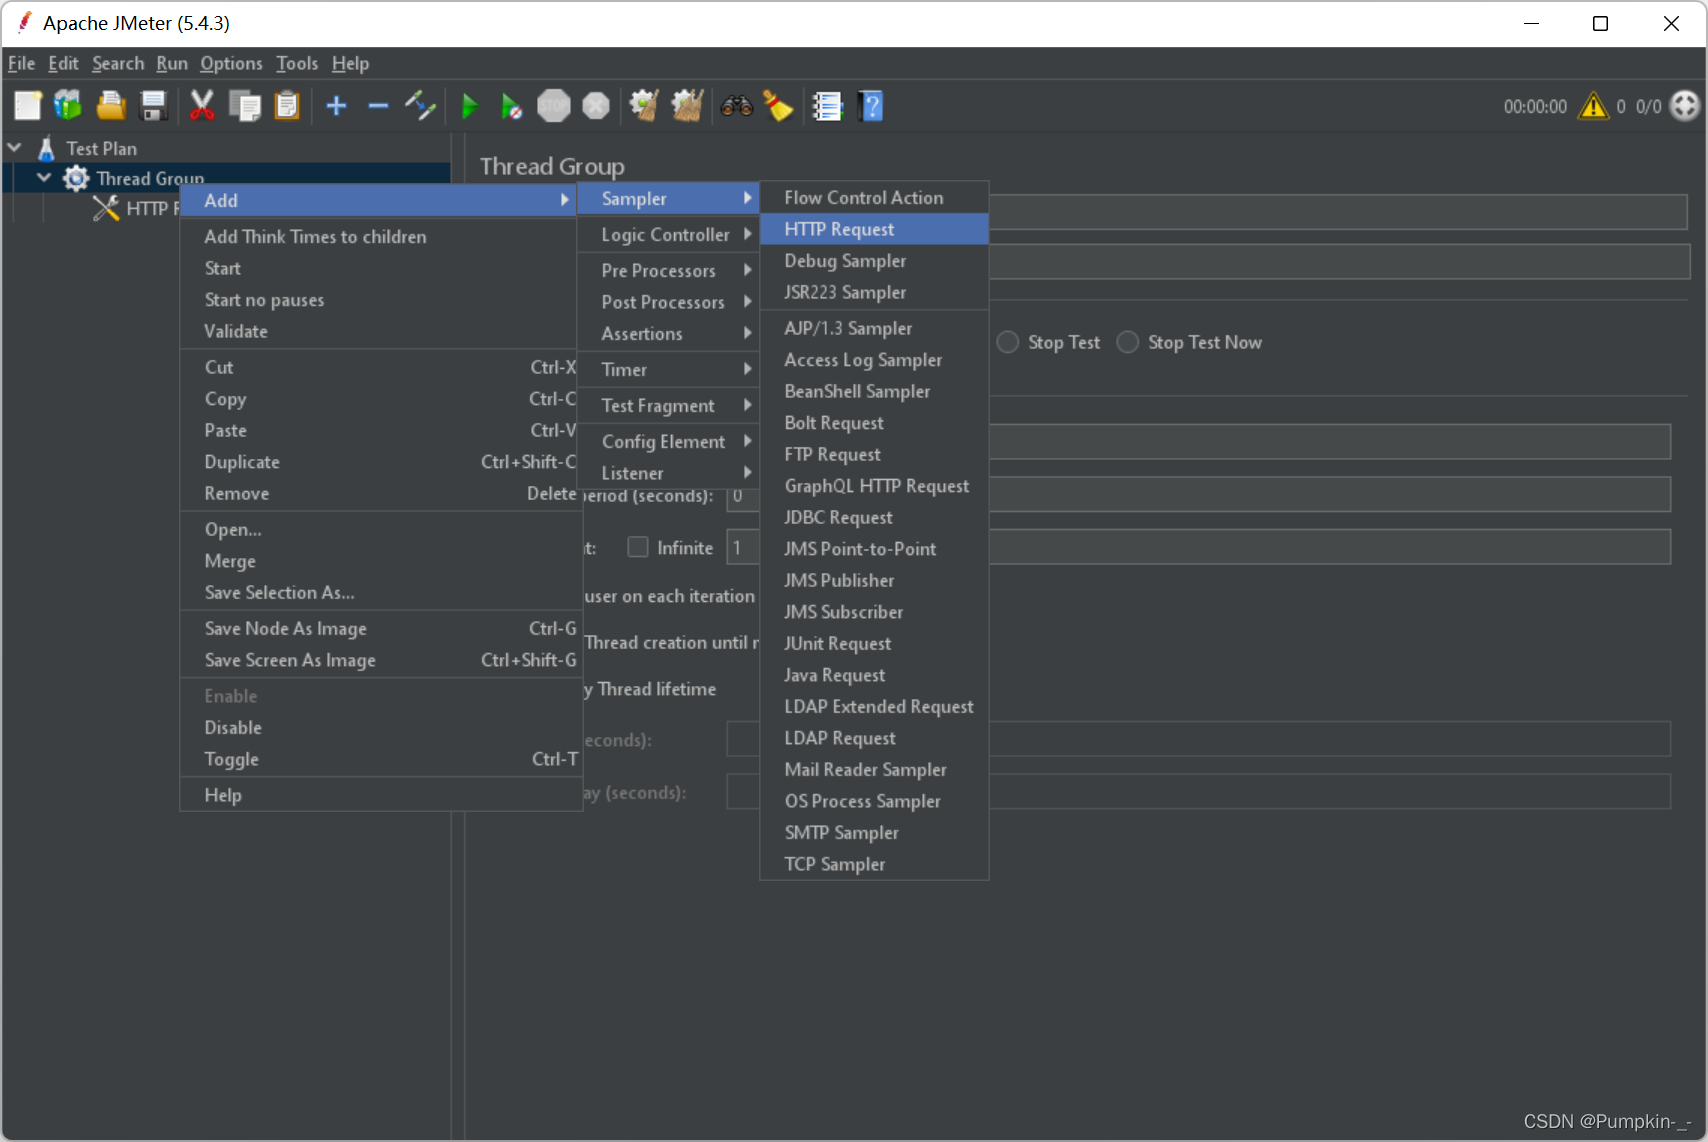Select the Stop Test radio button
Viewport: 1708px width, 1142px height.
pyautogui.click(x=1008, y=342)
